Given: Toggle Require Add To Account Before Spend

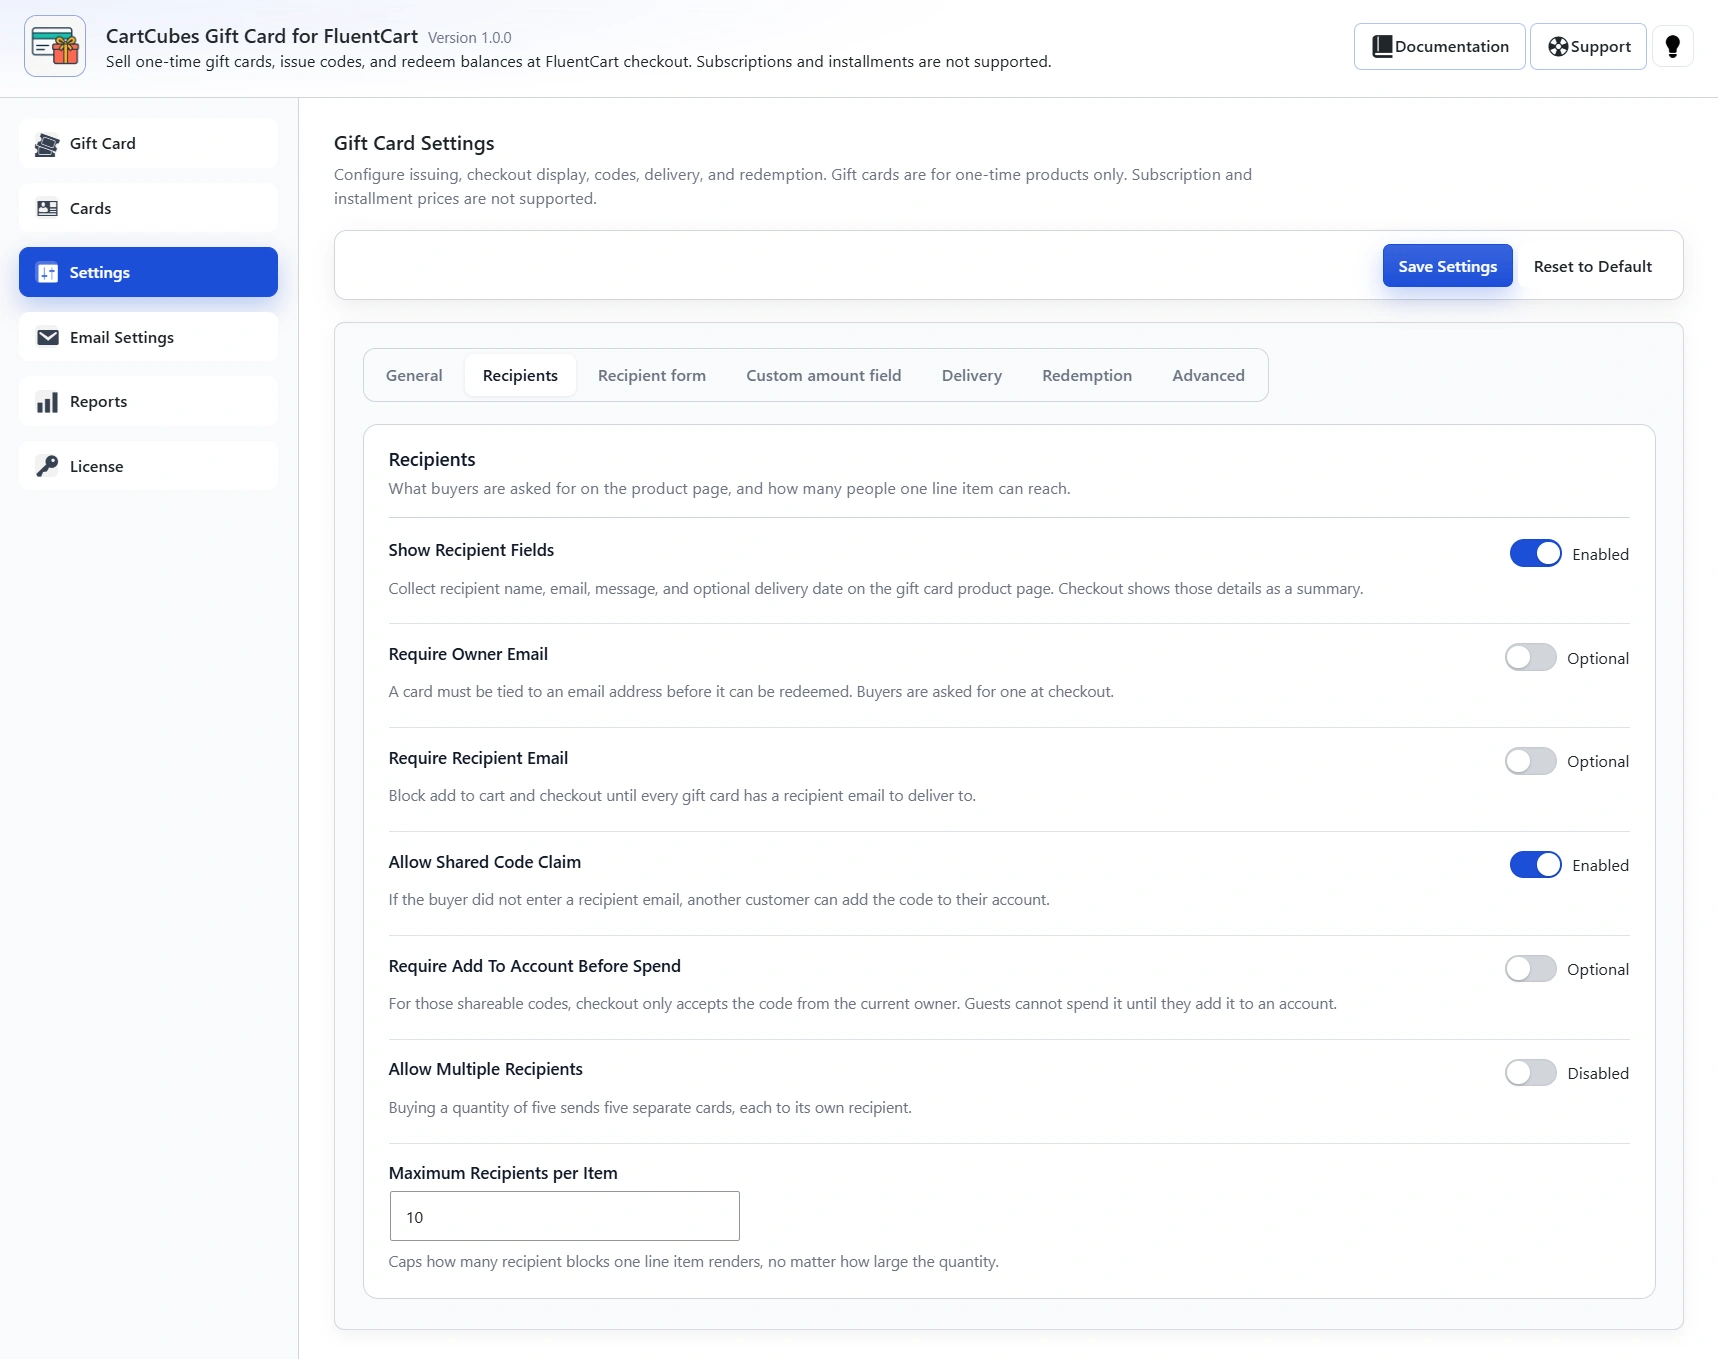Looking at the screenshot, I should [1530, 968].
